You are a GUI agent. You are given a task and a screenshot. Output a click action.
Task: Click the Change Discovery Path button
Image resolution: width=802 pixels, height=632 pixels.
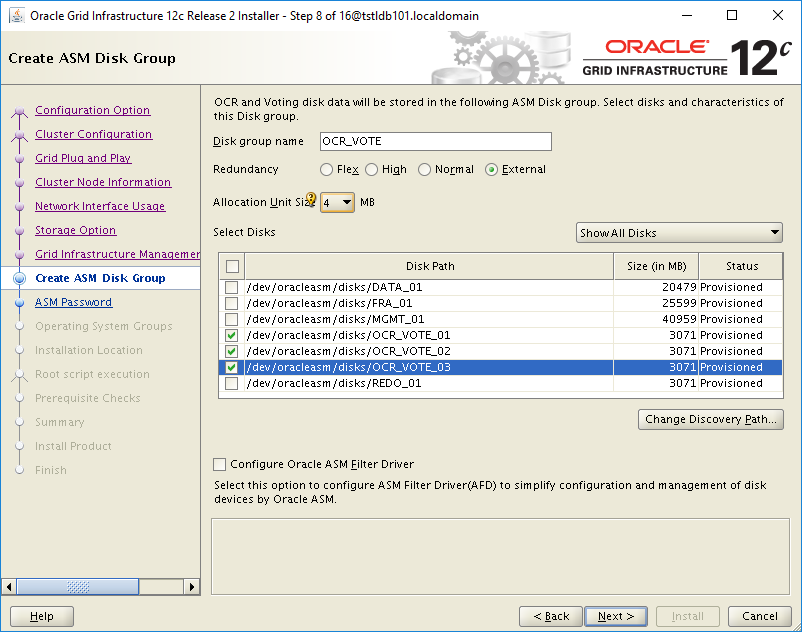[711, 419]
